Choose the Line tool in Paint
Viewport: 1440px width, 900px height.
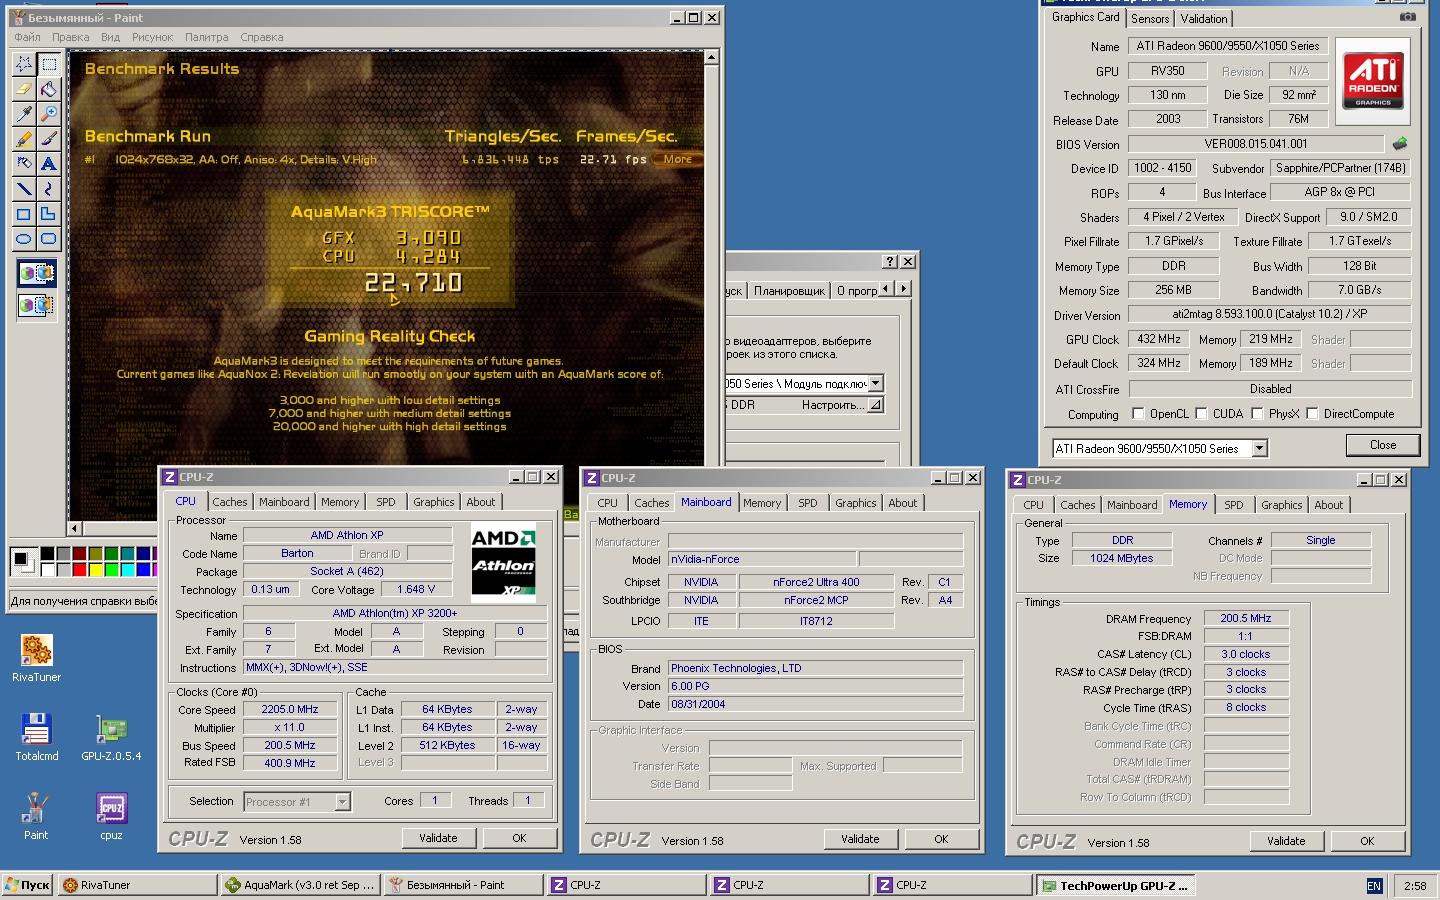[x=24, y=189]
